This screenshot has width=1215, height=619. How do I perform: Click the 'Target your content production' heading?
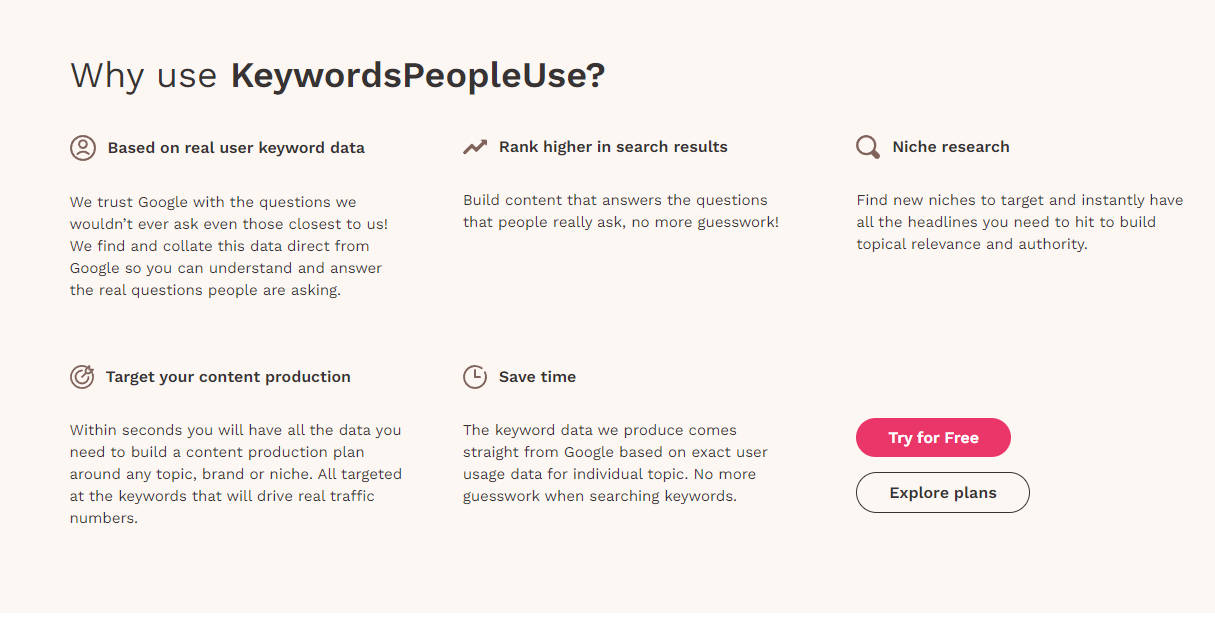click(228, 376)
